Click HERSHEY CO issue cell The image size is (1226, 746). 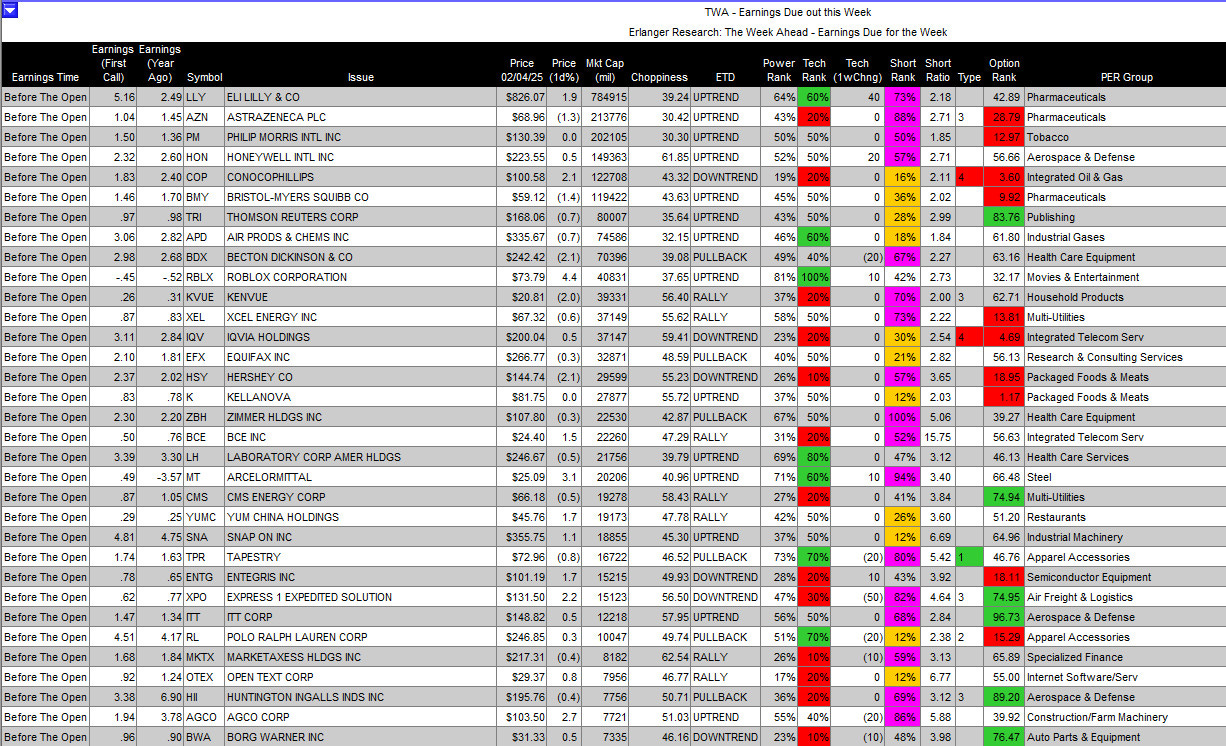coord(360,377)
